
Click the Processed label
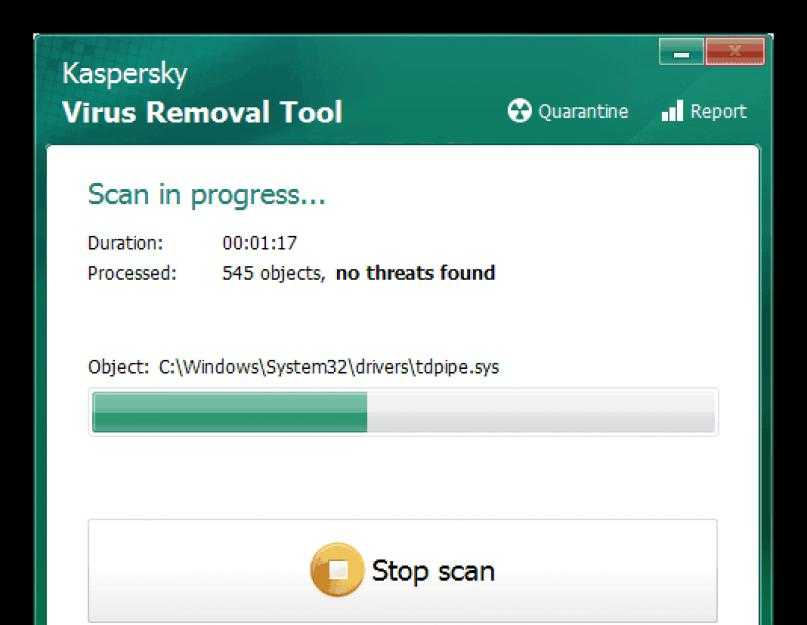132,273
